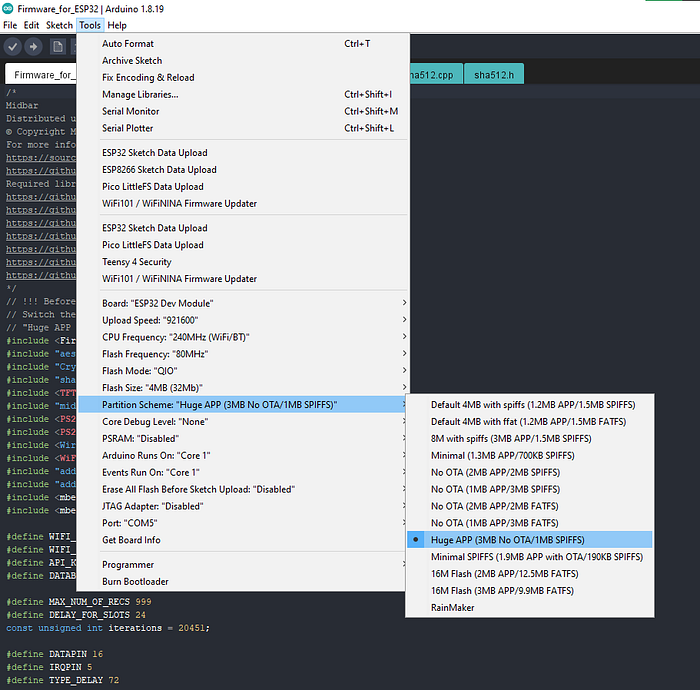This screenshot has width=700, height=690.
Task: Select No OTA (2MB APP/2MB FATFS)
Action: [530, 507]
